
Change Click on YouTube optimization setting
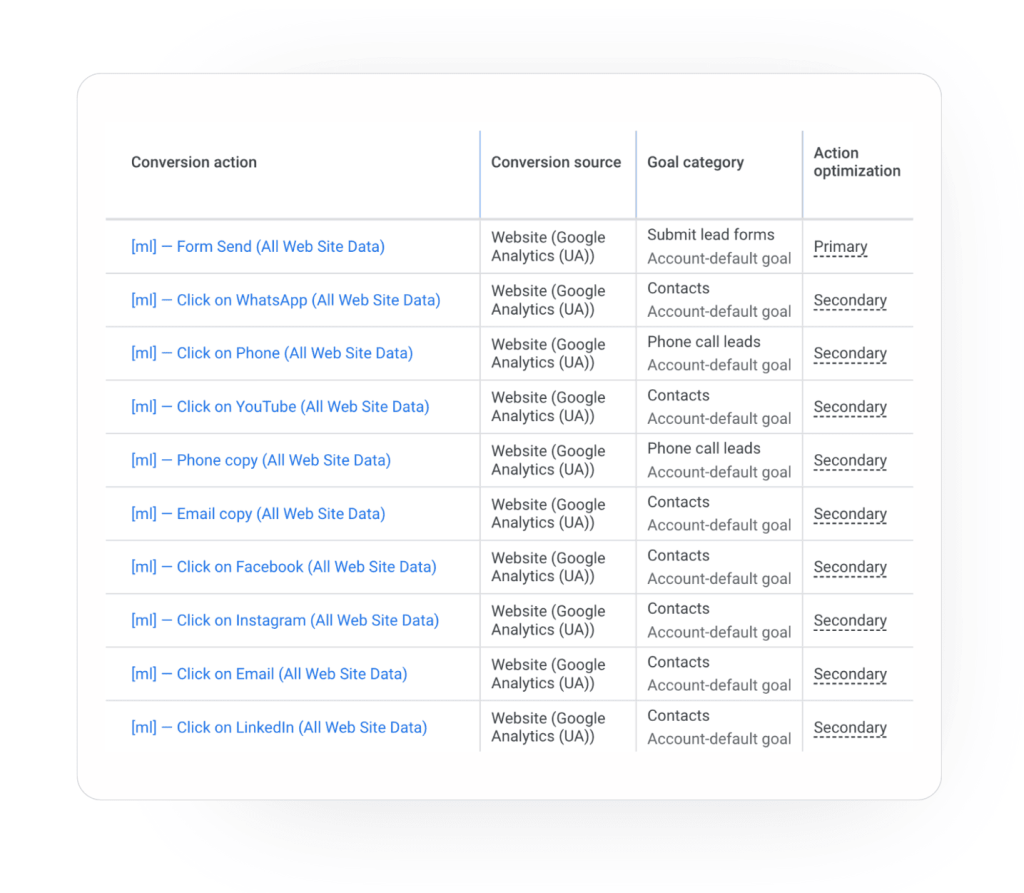(849, 407)
